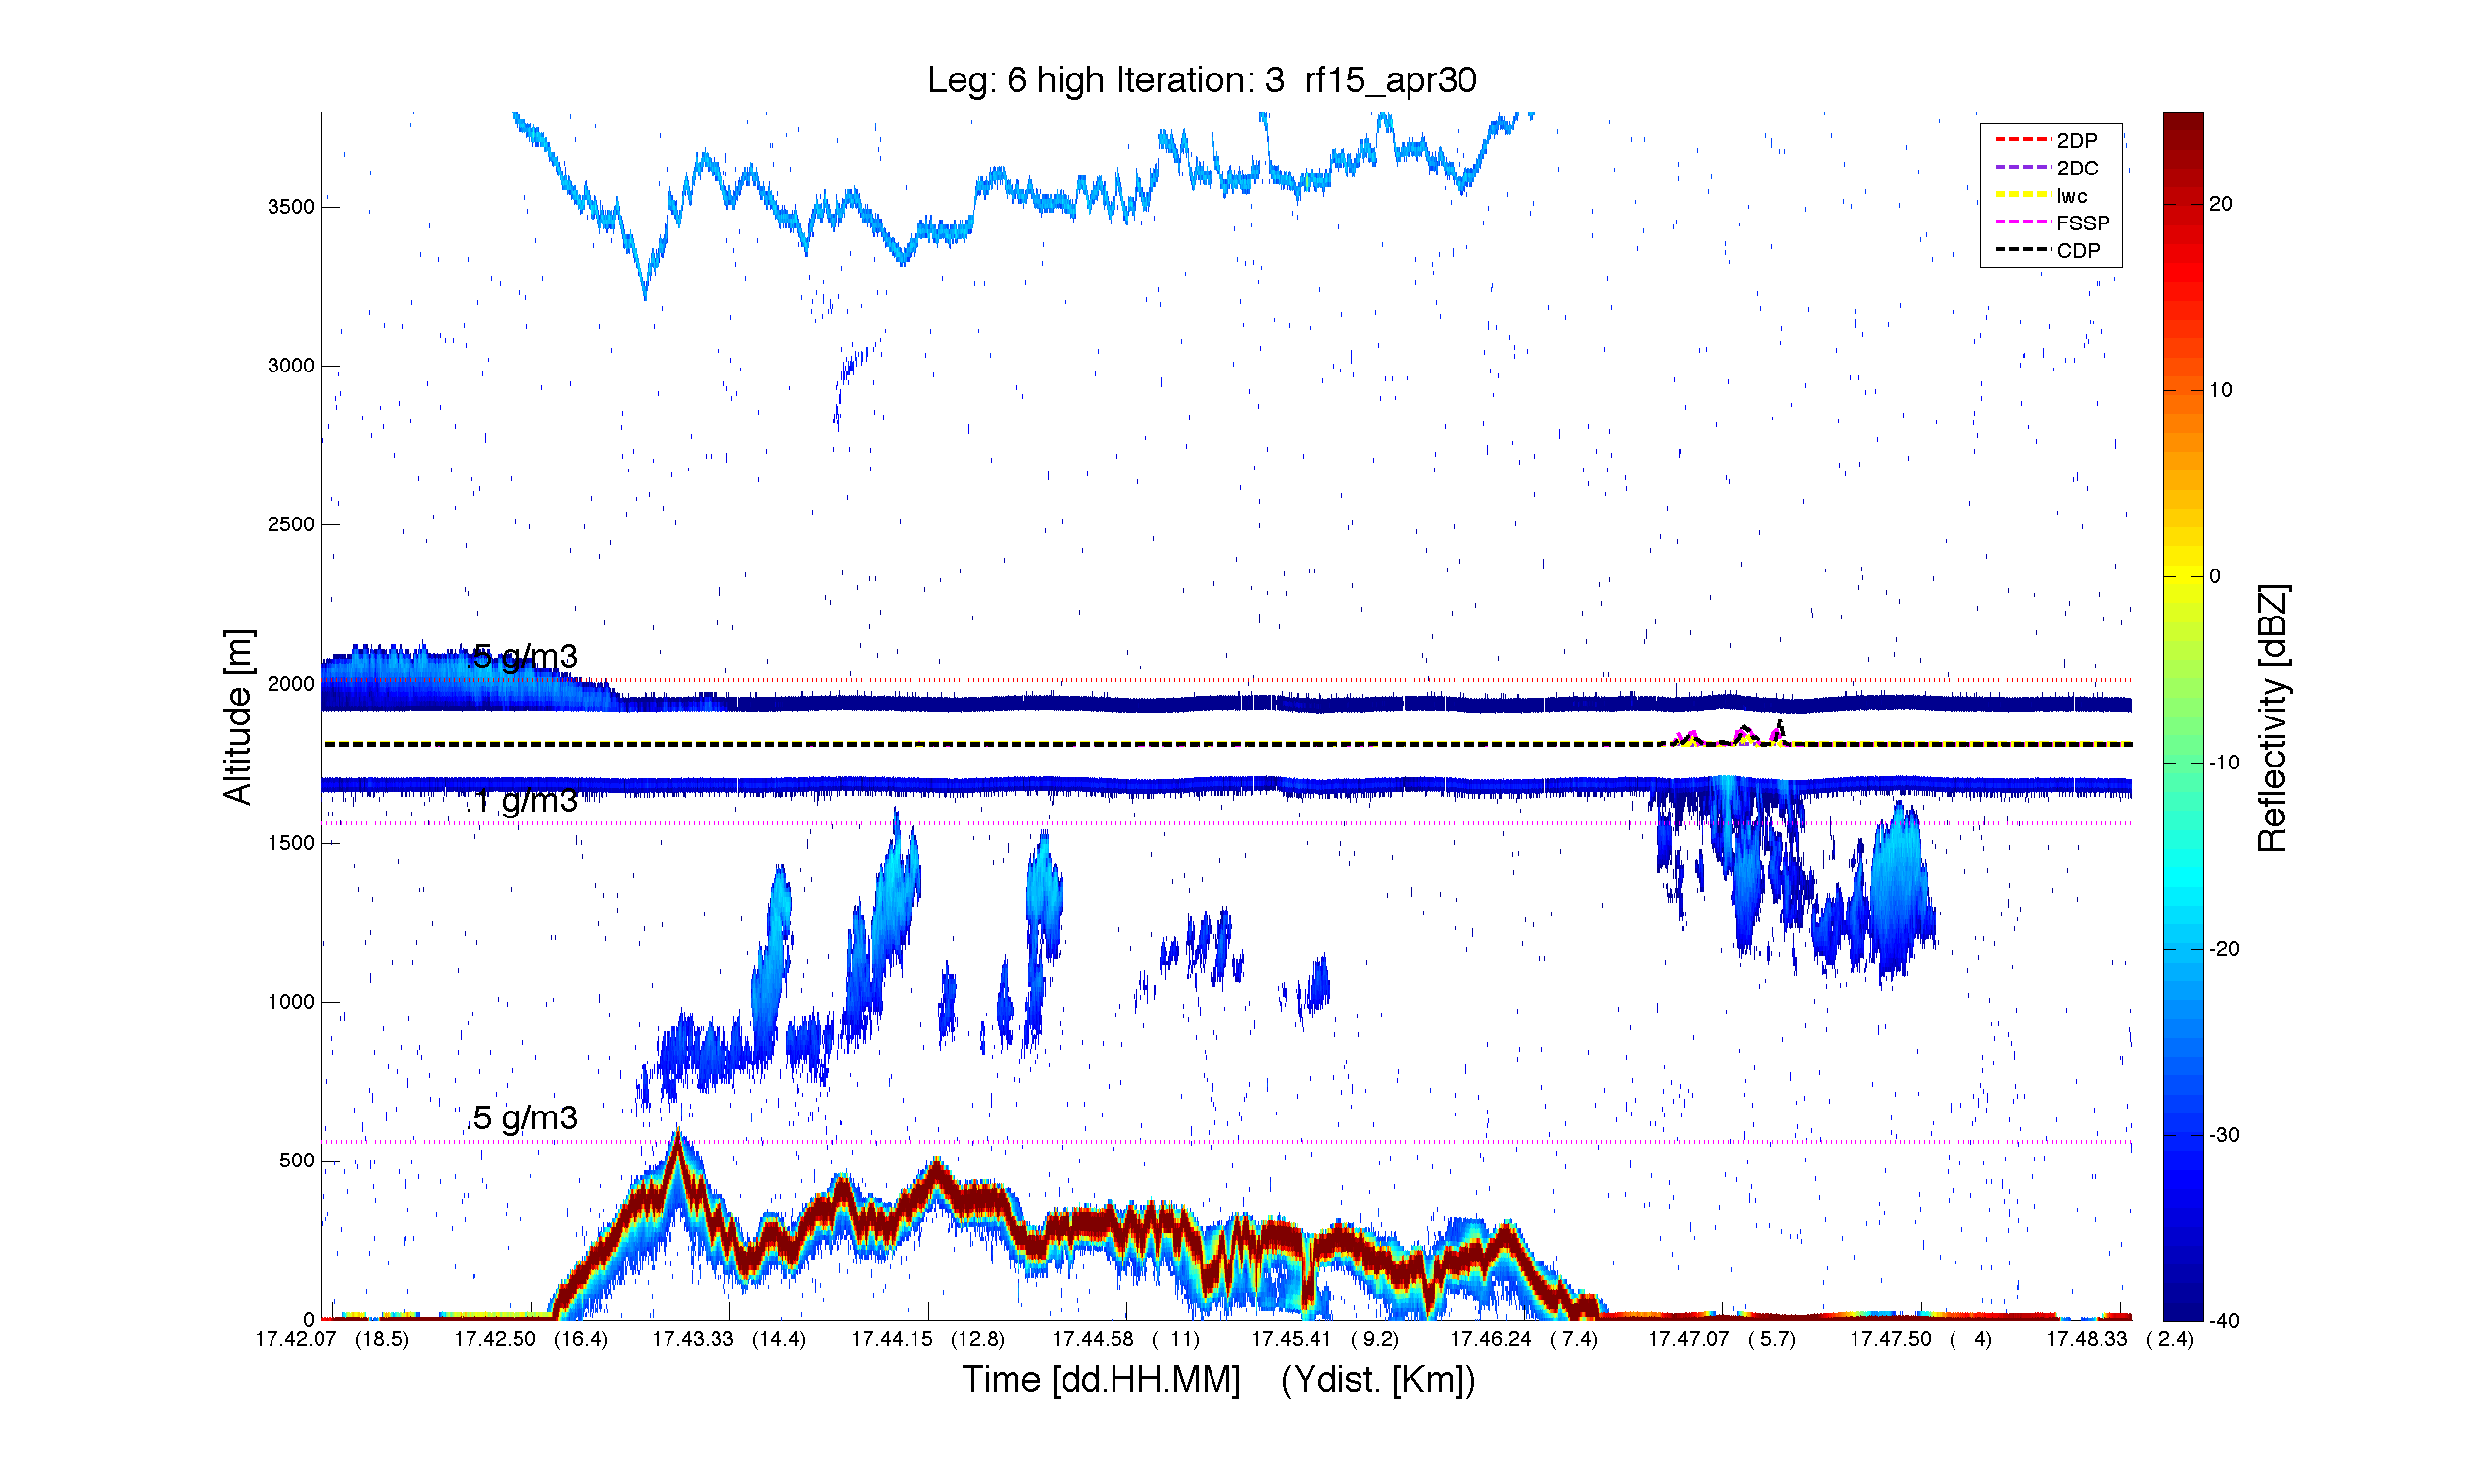
Task: Click the (9.2) distance label
Action: coord(1376,1339)
